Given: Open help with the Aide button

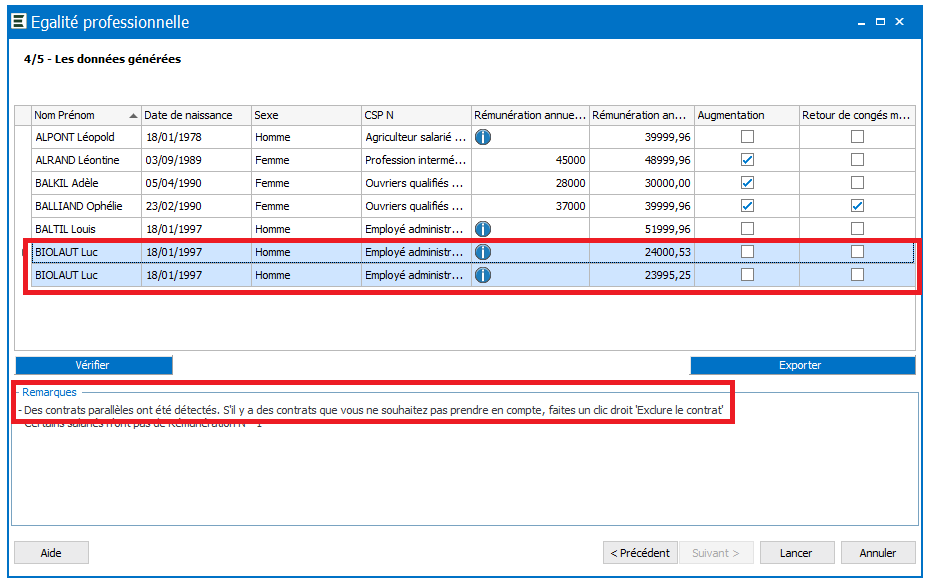Looking at the screenshot, I should 51,553.
